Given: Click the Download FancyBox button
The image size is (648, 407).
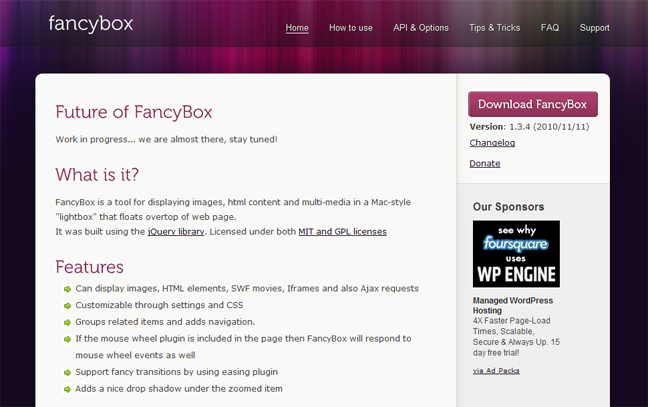Looking at the screenshot, I should coord(533,104).
